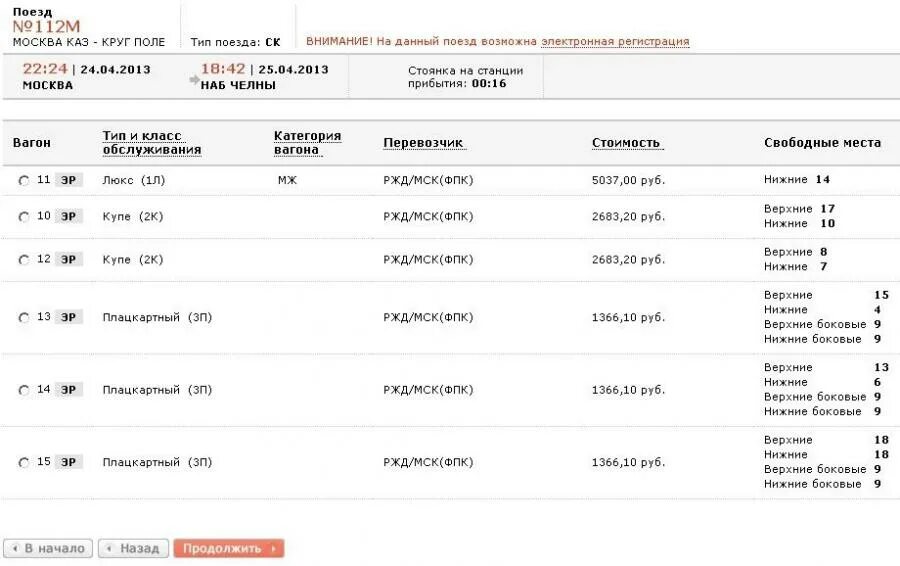Viewport: 900px width, 566px height.
Task: Click ЭР badge of wagon 13
Action: pos(68,317)
